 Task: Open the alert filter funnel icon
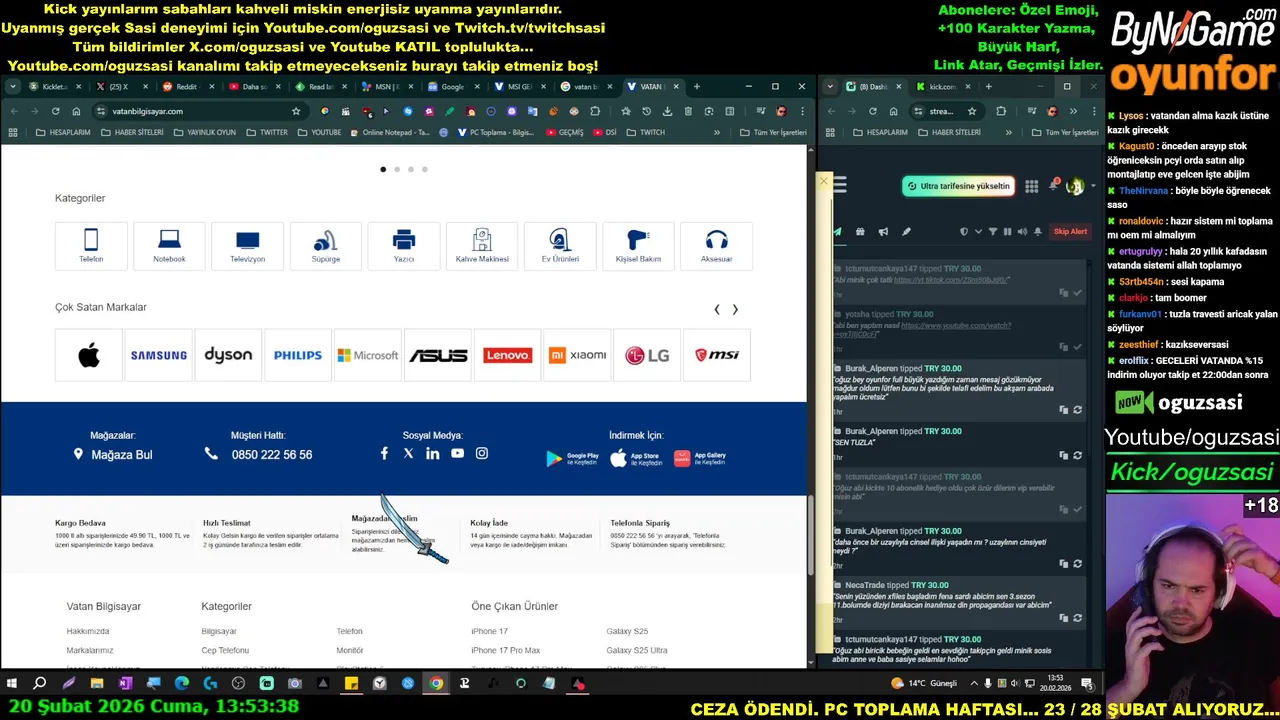point(993,232)
